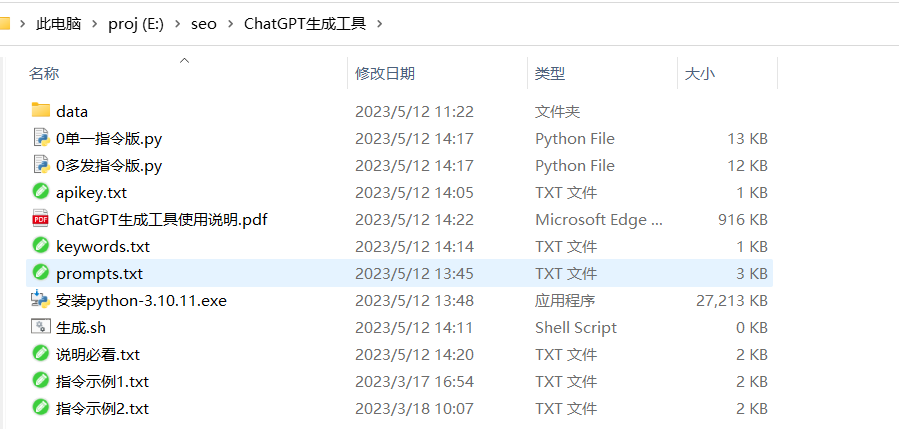Screen dimensions: 899x429
Task: Click the 说明必看.txt file icon
Action: pos(40,353)
